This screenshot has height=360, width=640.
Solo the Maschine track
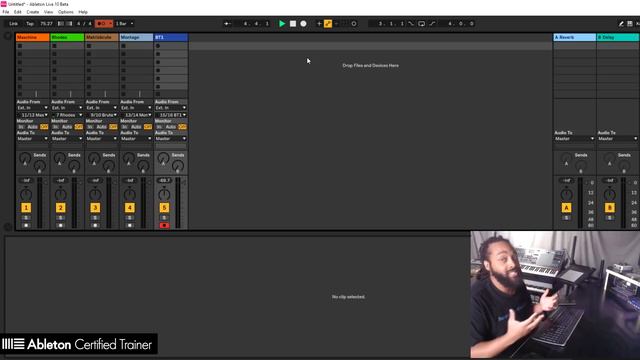[x=26, y=218]
